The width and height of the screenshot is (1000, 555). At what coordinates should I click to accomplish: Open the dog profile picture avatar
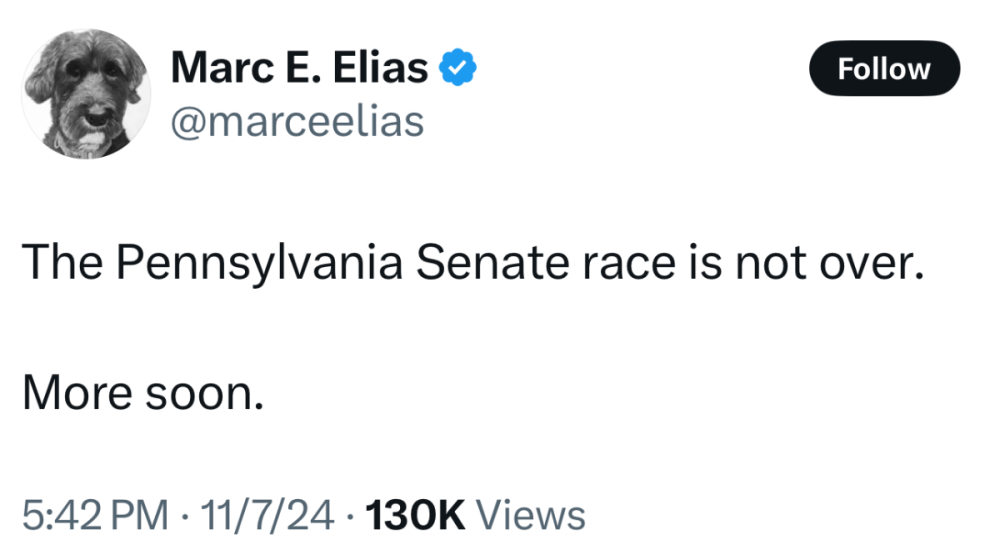(85, 95)
